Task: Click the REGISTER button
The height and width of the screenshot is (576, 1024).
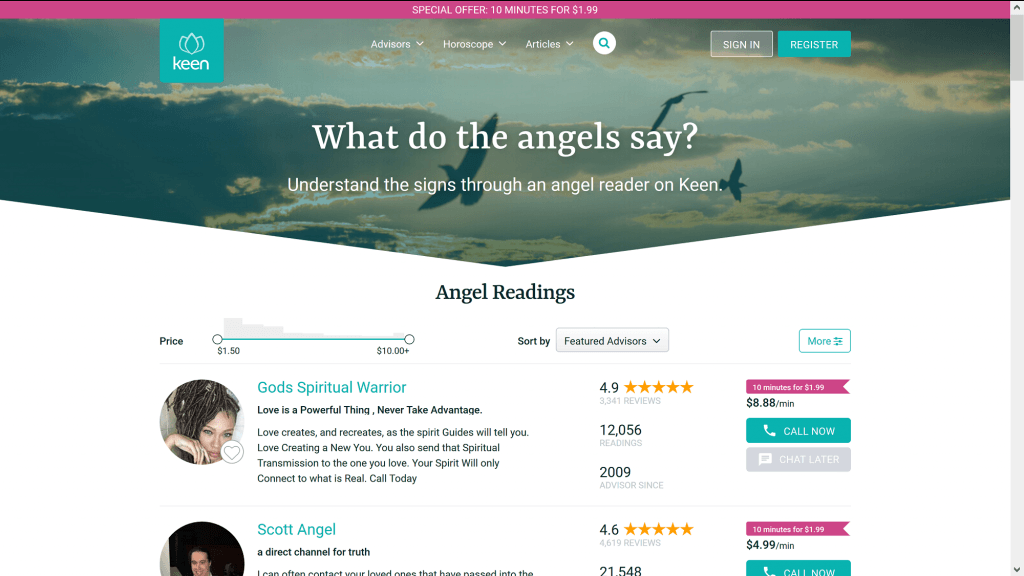Action: (x=814, y=44)
